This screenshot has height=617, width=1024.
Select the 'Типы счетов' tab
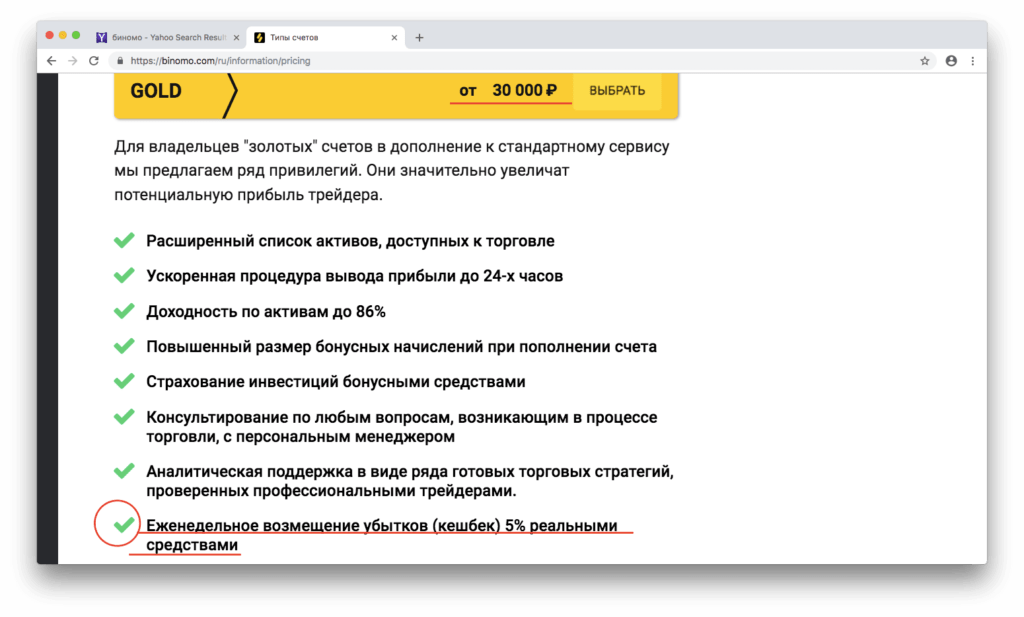tap(320, 36)
